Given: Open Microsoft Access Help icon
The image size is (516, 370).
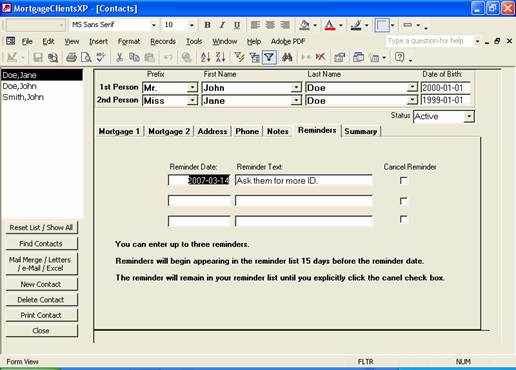Looking at the screenshot, I should 399,57.
